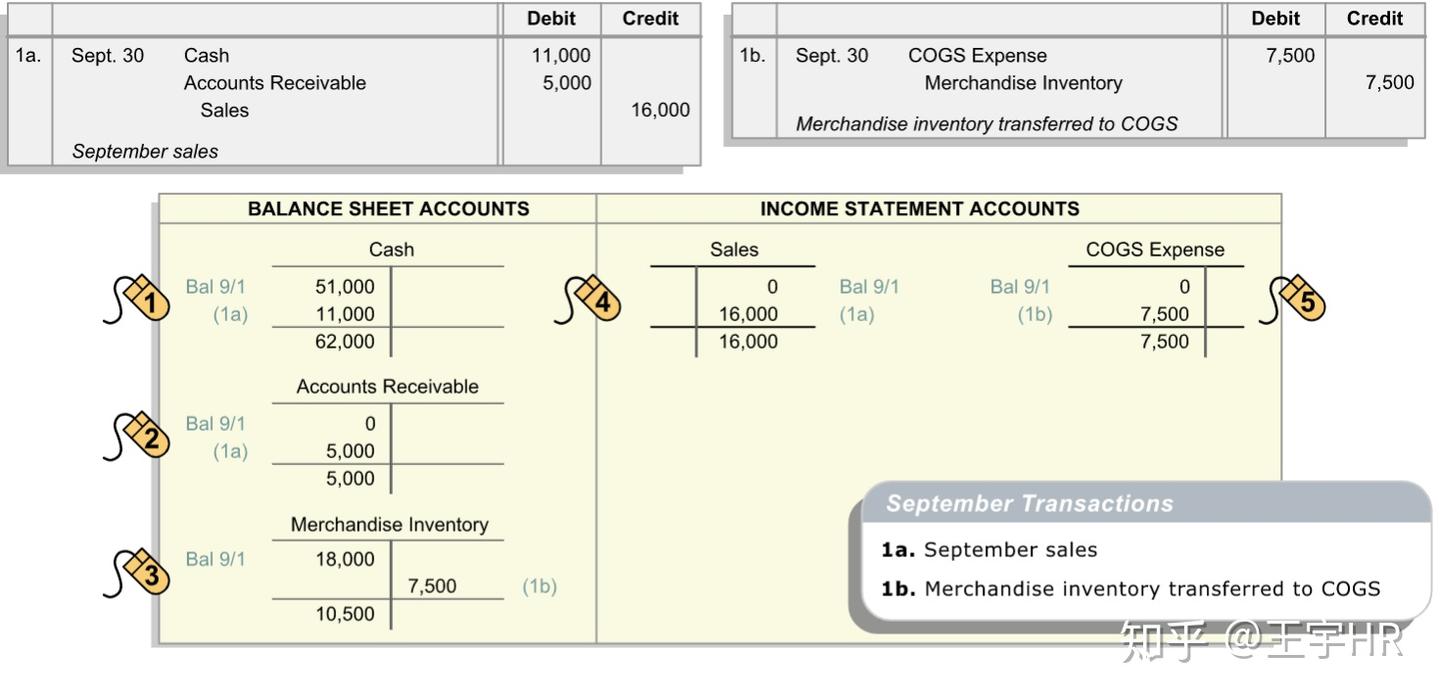Click the (1b) reference next to inventory credit
The width and height of the screenshot is (1440, 699).
539,587
